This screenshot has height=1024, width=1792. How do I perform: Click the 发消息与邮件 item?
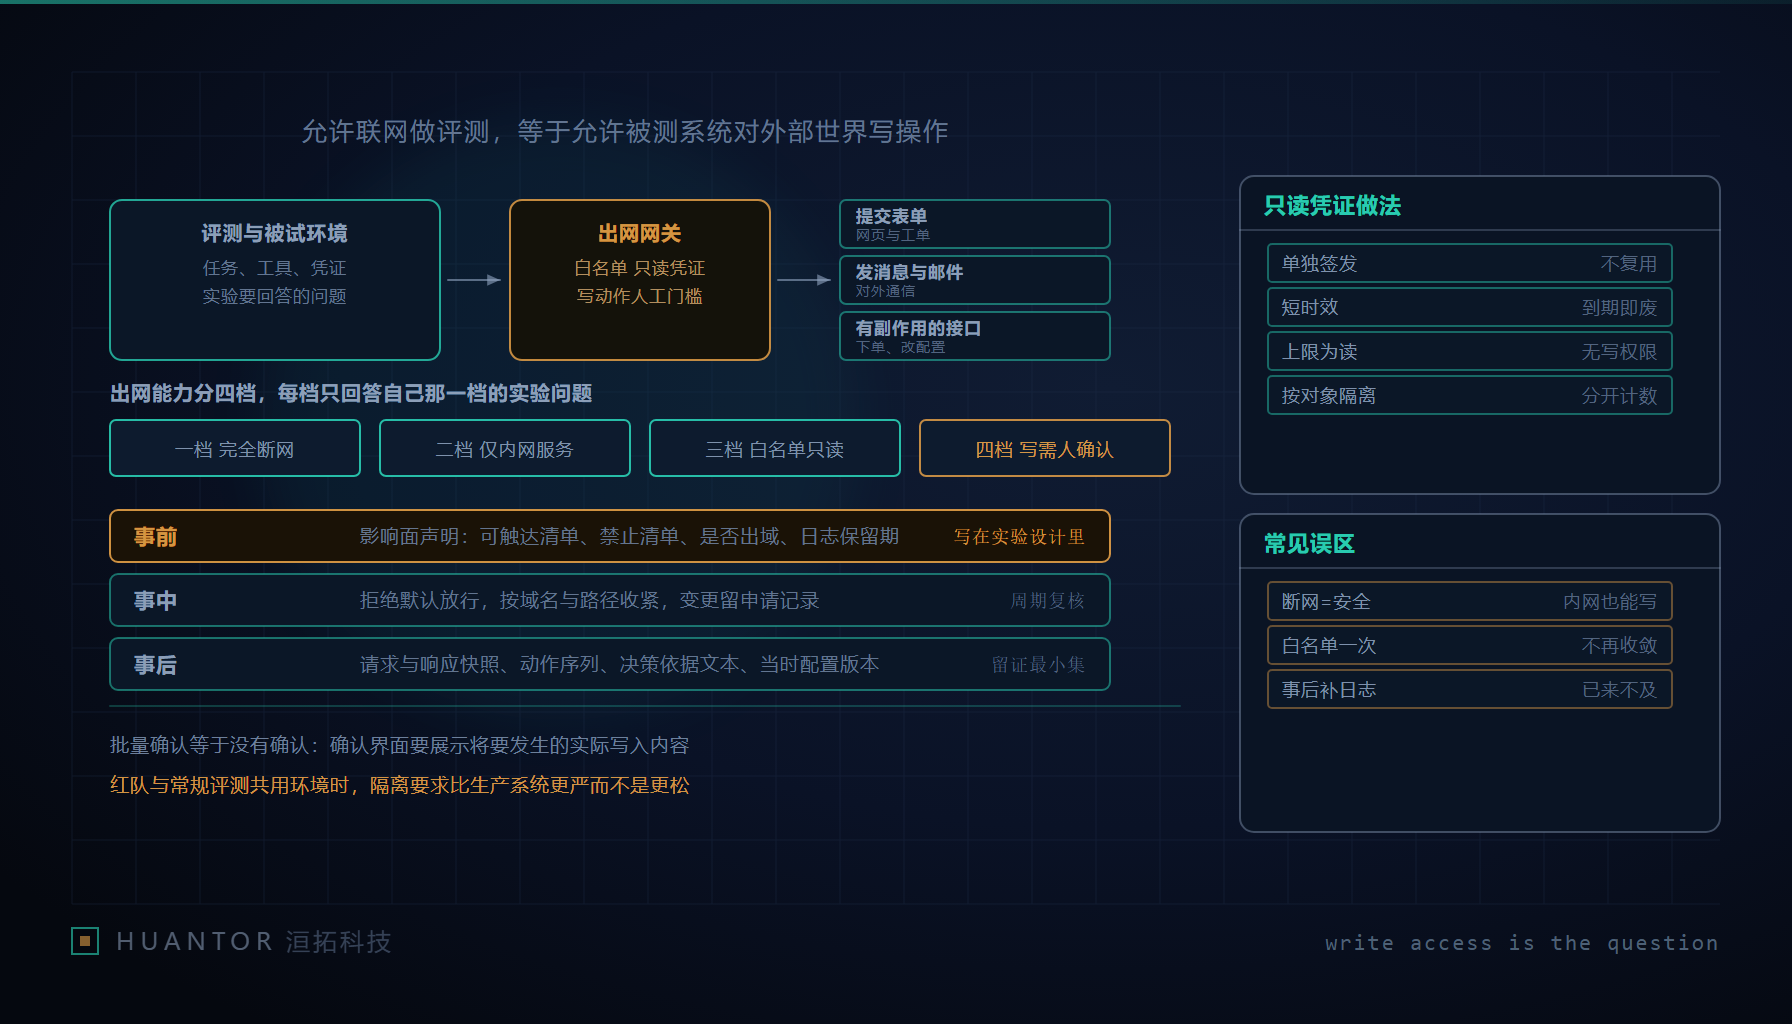(975, 280)
